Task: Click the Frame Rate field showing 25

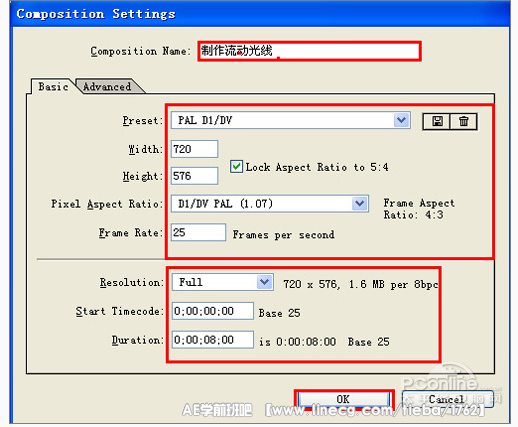Action: tap(198, 232)
